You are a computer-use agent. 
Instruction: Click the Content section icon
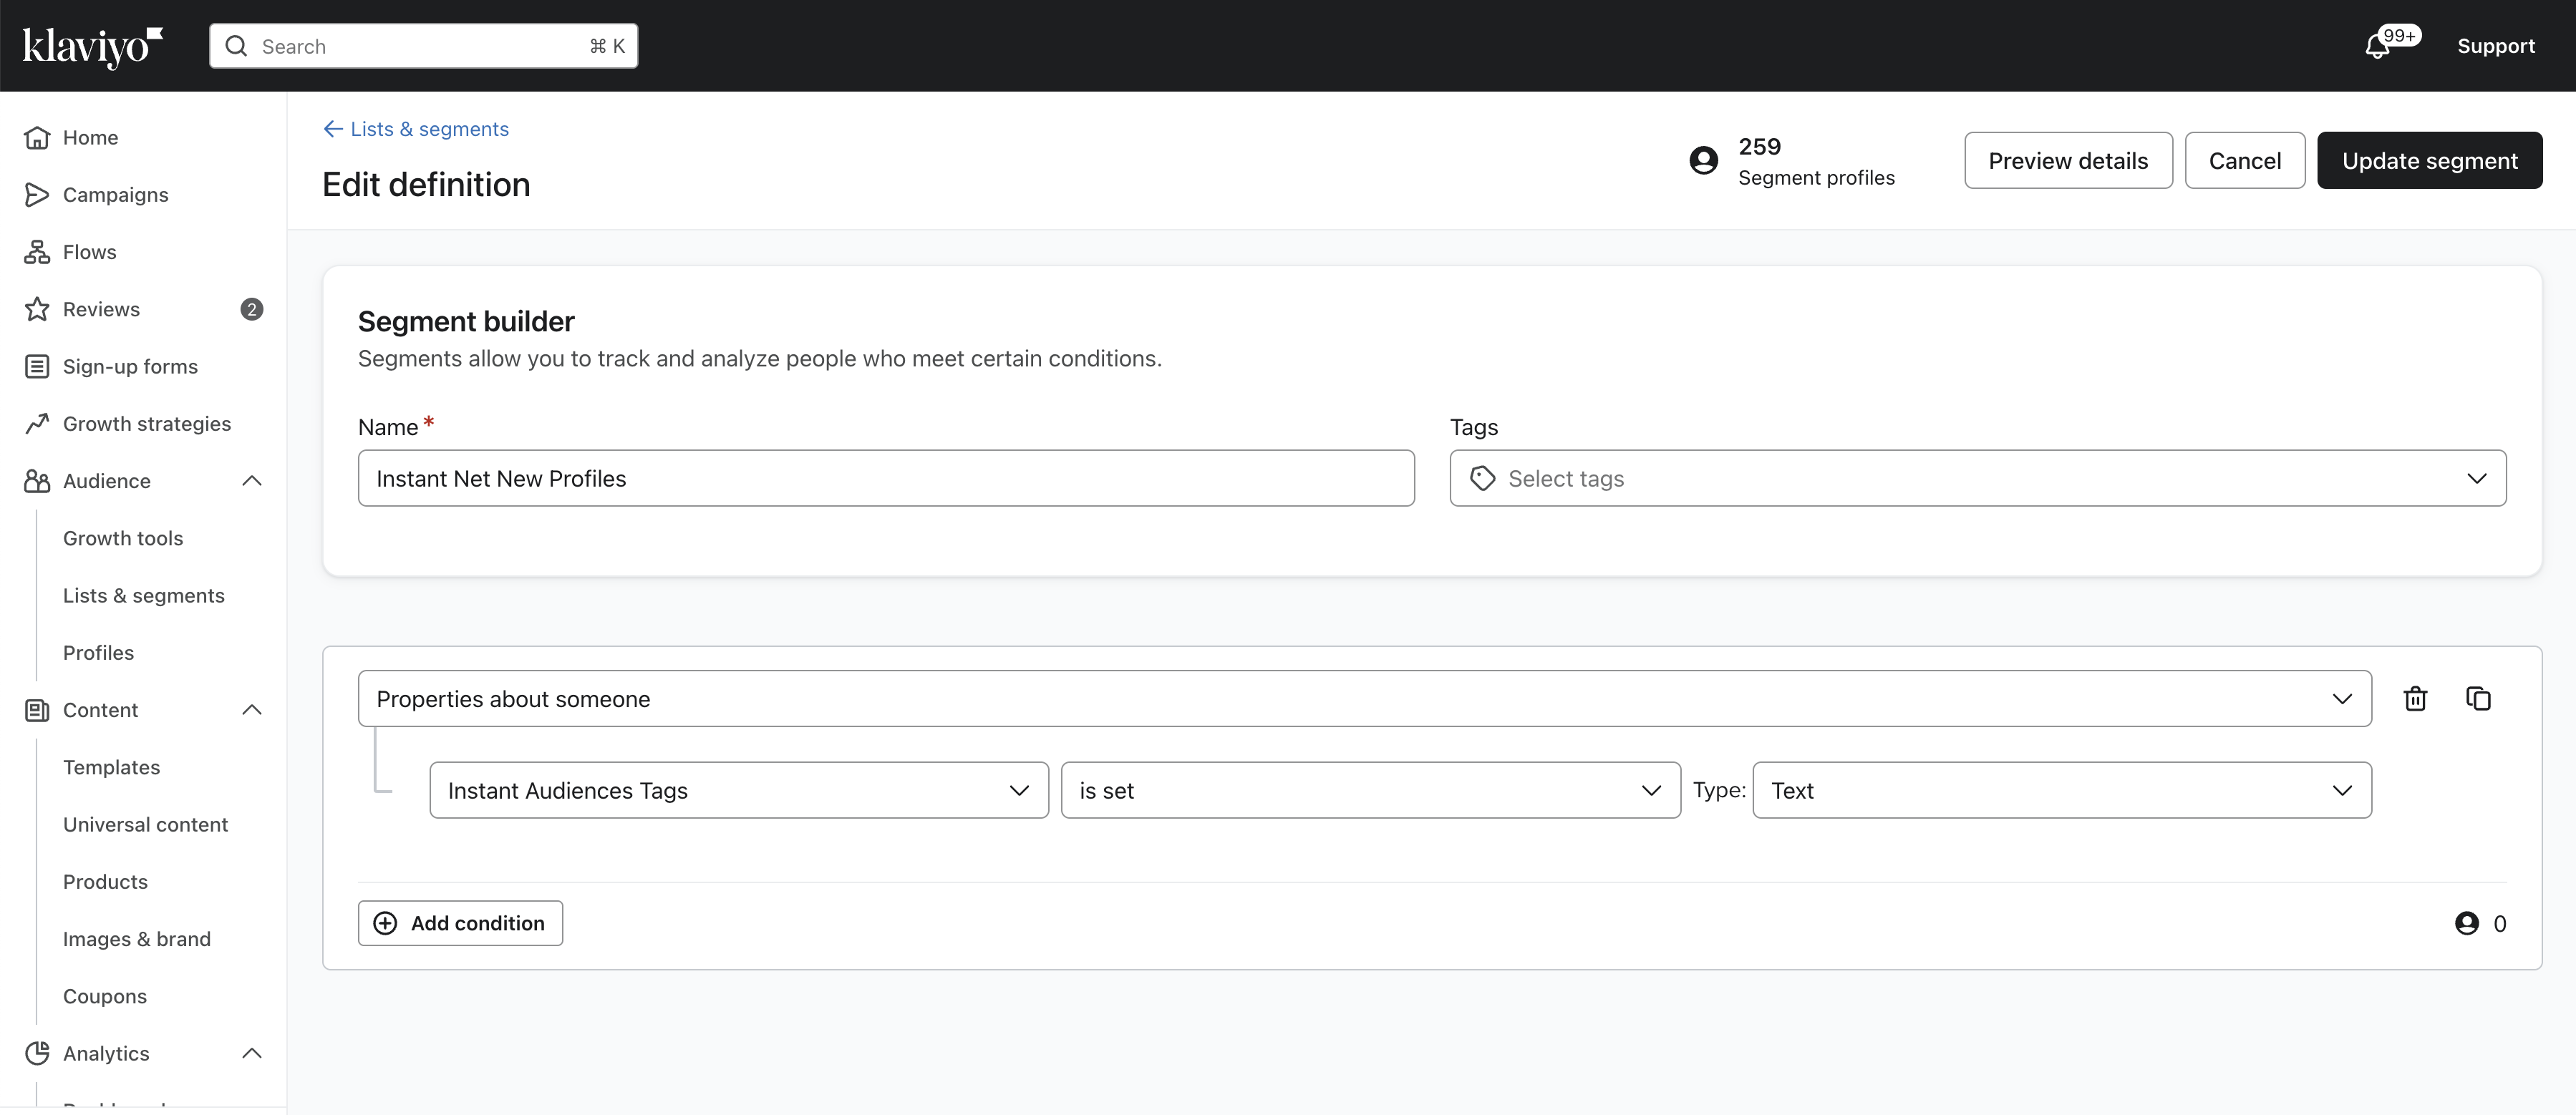pos(37,710)
